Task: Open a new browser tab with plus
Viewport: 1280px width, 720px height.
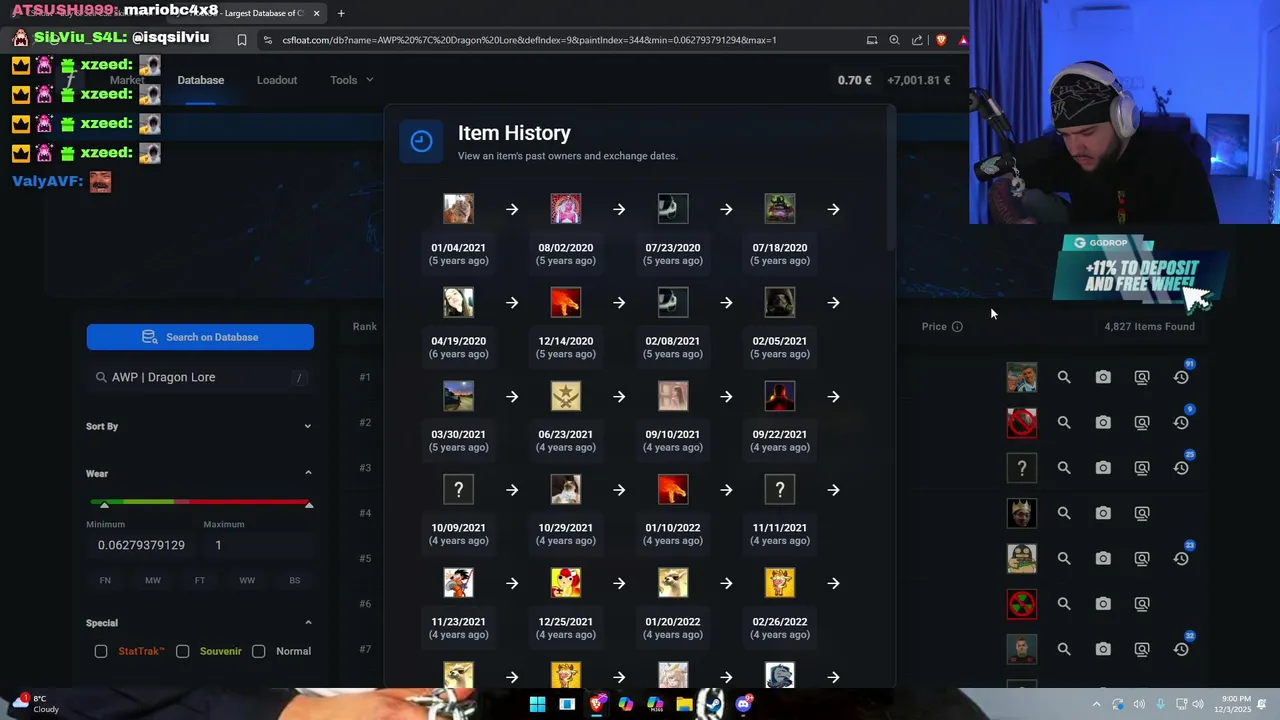Action: point(341,13)
